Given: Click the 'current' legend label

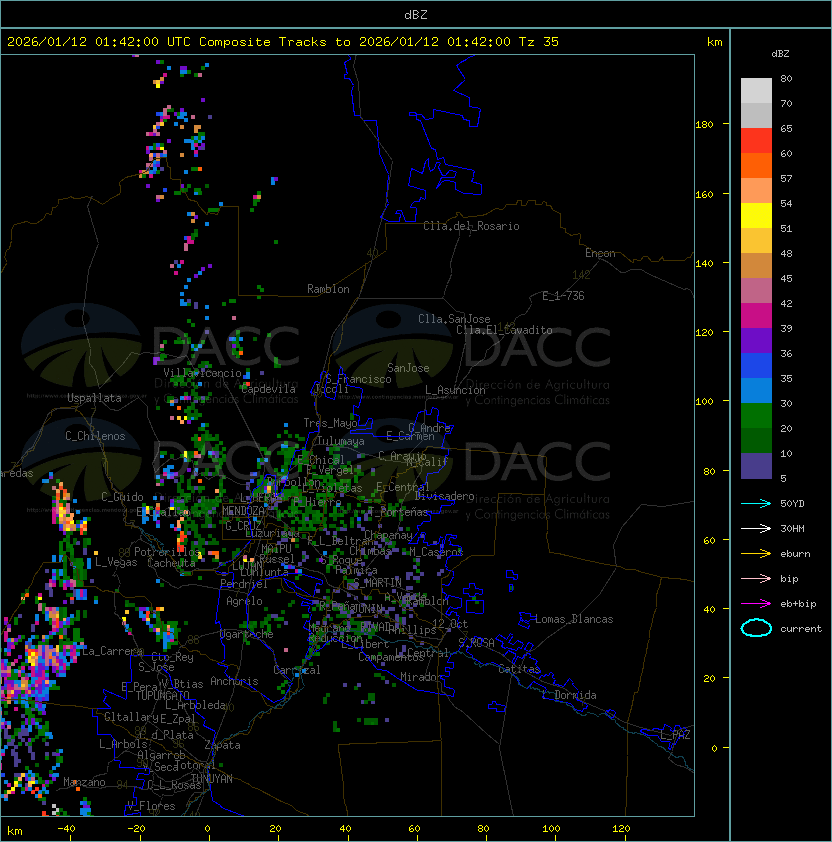Looking at the screenshot, I should click(801, 629).
